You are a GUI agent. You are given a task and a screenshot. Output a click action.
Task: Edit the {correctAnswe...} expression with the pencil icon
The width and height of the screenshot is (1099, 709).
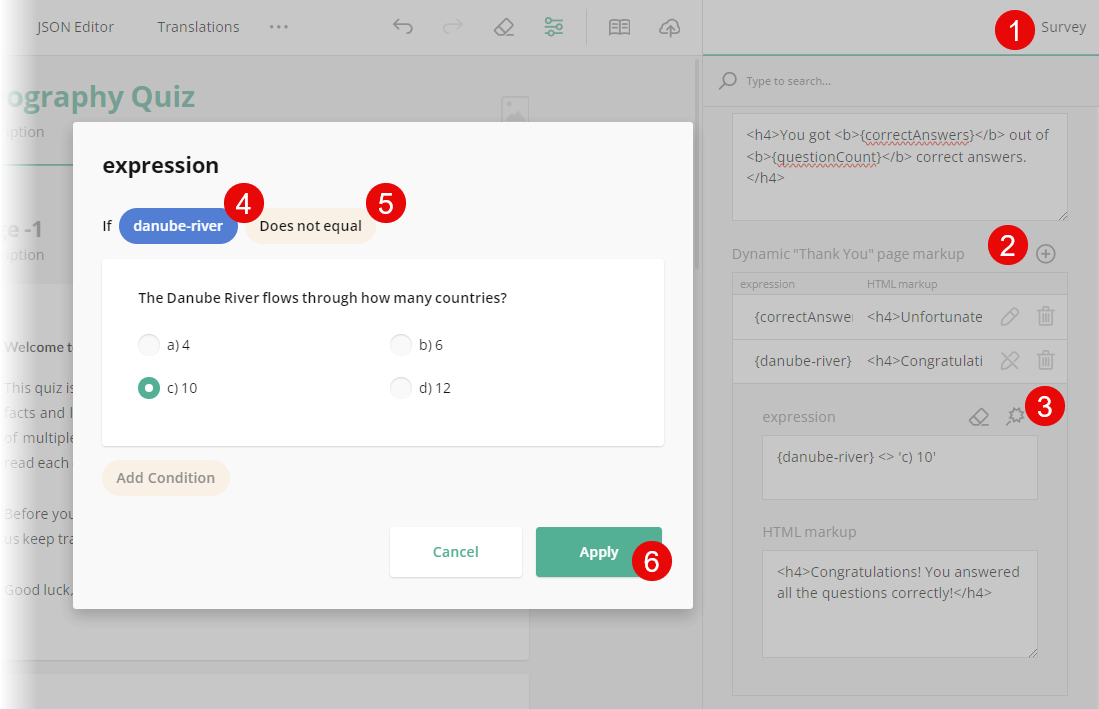tap(1010, 316)
